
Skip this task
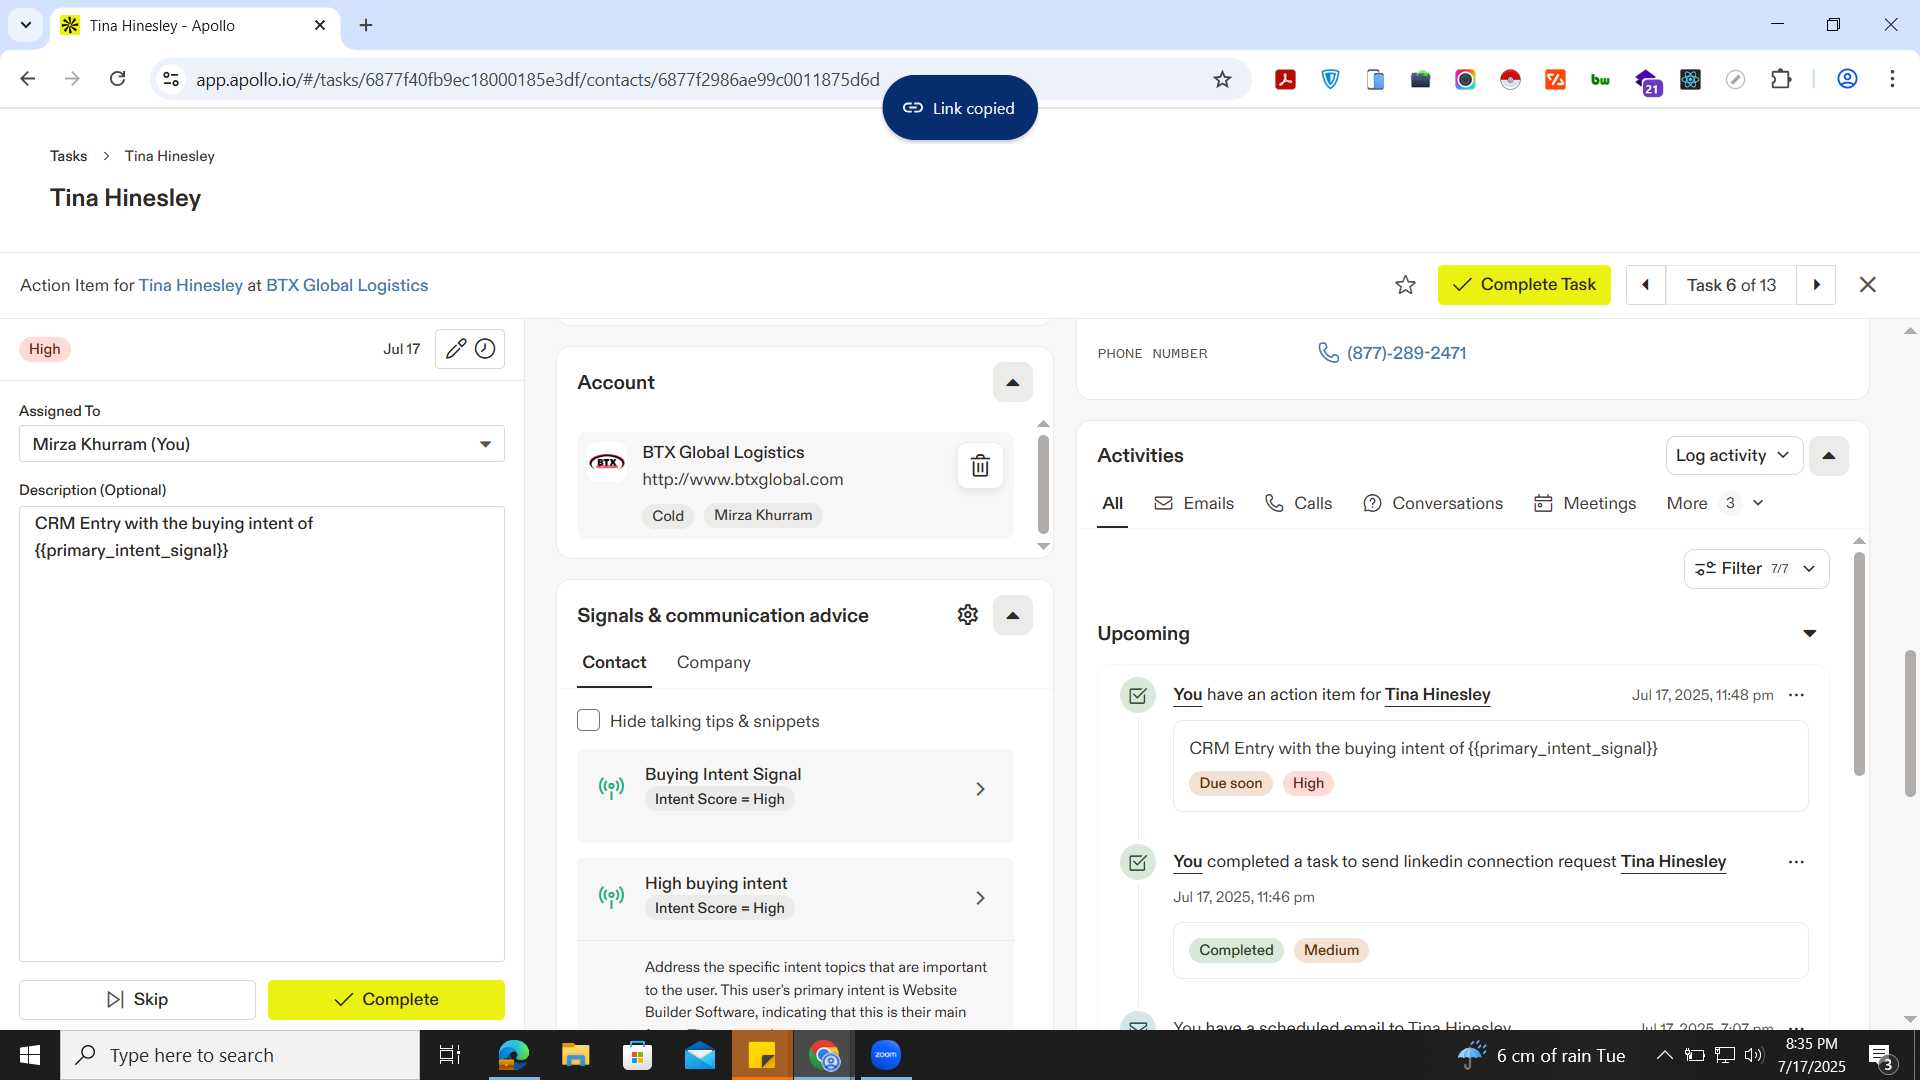(137, 1000)
